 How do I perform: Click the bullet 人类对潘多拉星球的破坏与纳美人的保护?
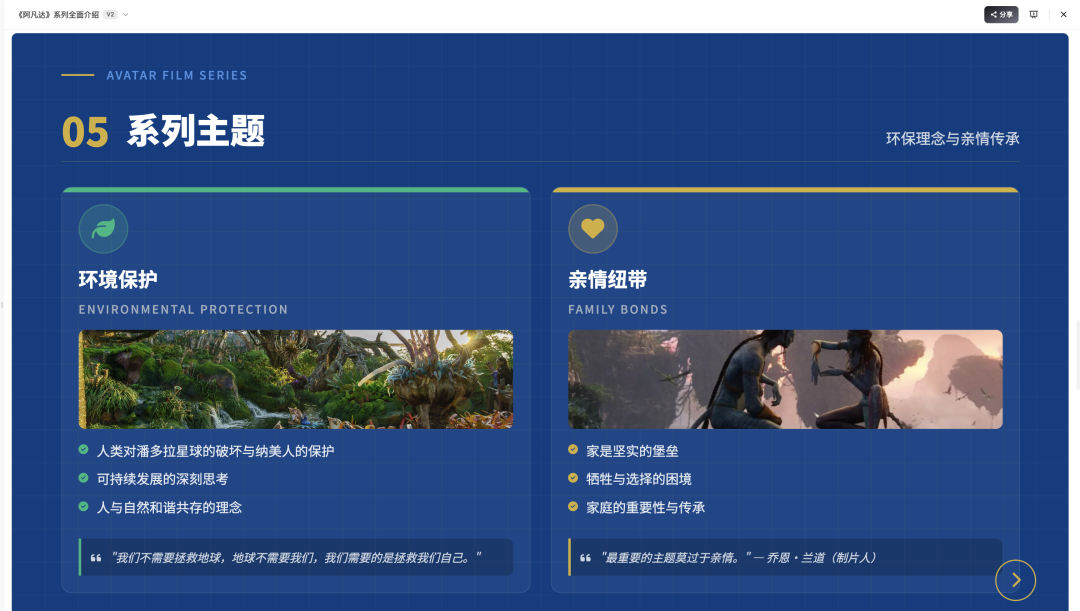pos(216,451)
